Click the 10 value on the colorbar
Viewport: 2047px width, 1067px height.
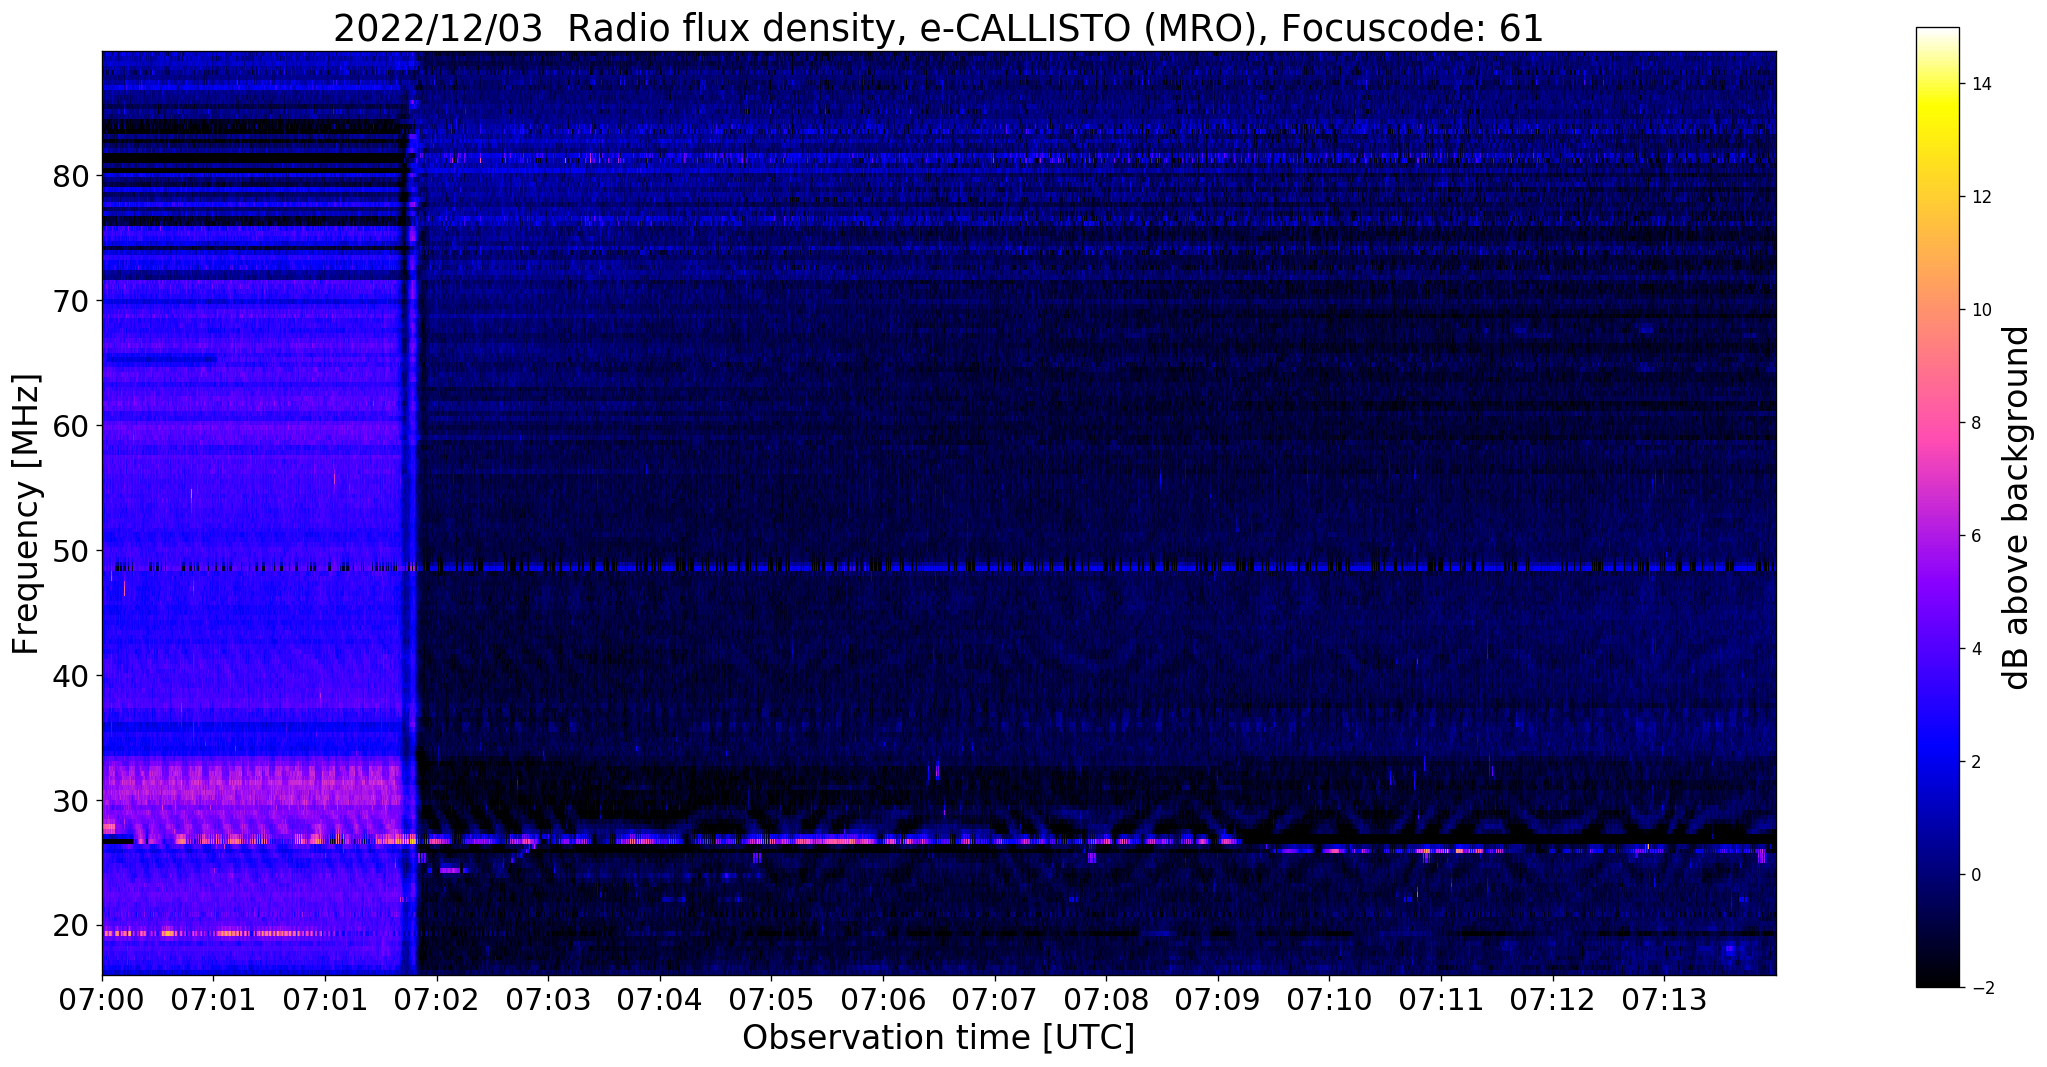pos(1980,310)
